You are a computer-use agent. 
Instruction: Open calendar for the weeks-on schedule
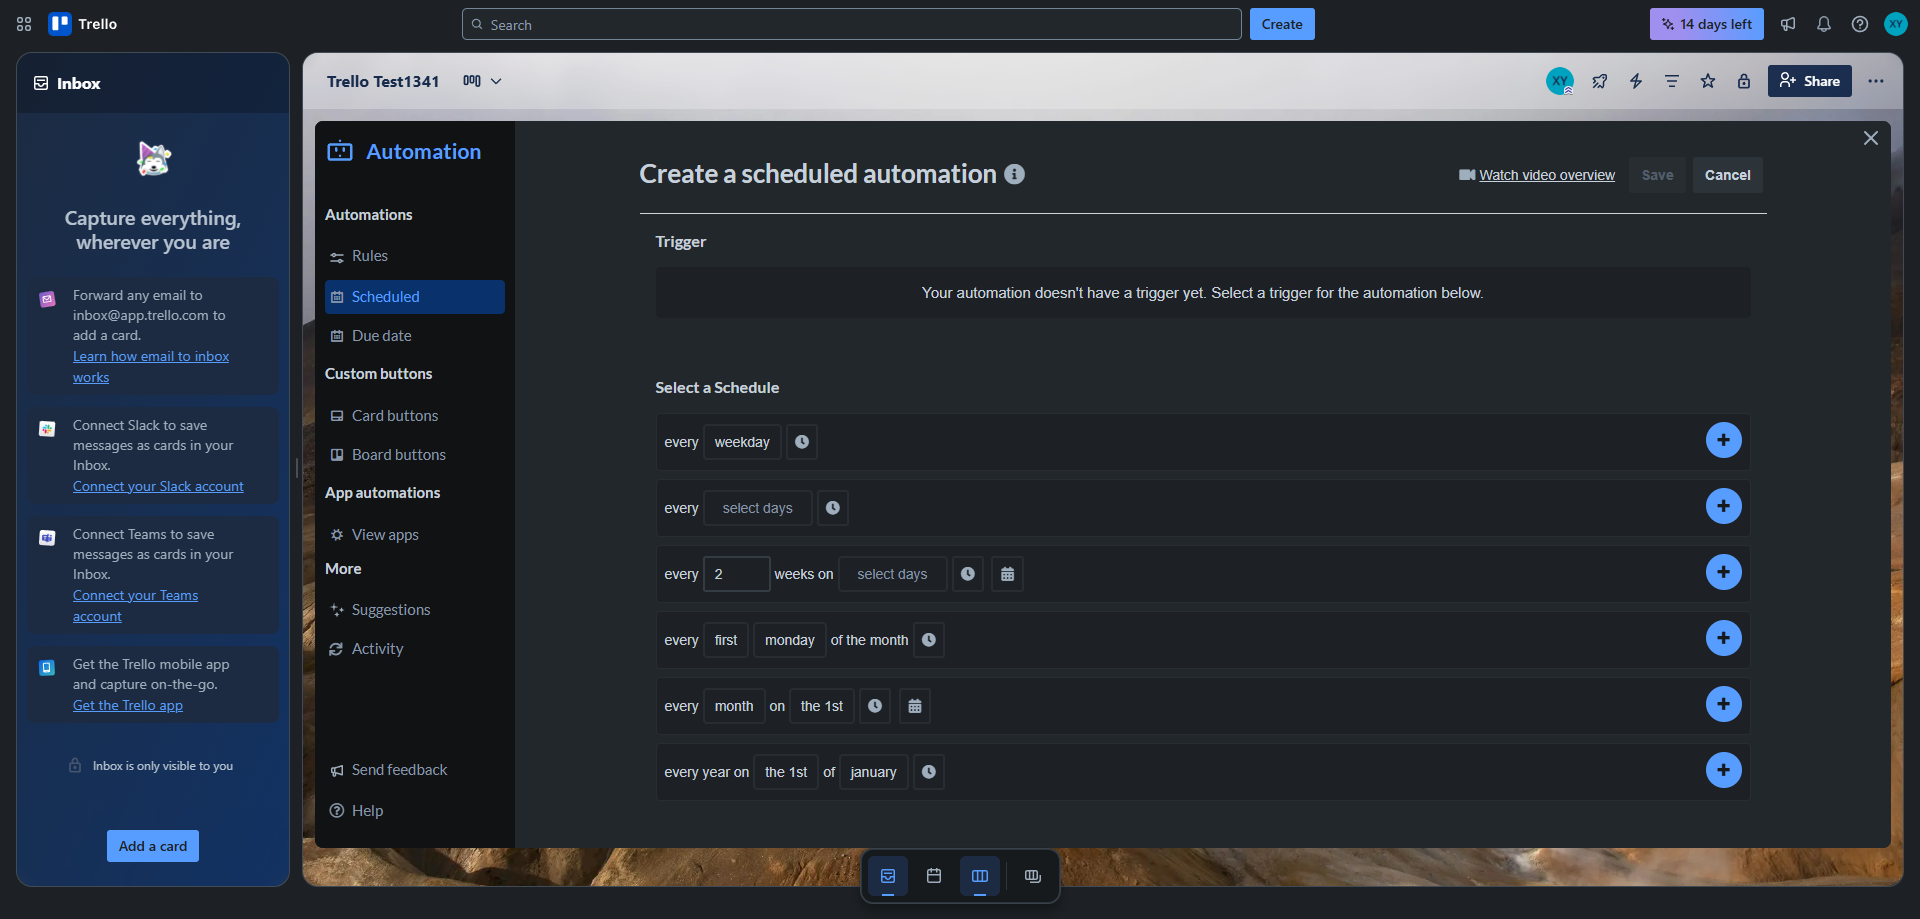point(1007,574)
